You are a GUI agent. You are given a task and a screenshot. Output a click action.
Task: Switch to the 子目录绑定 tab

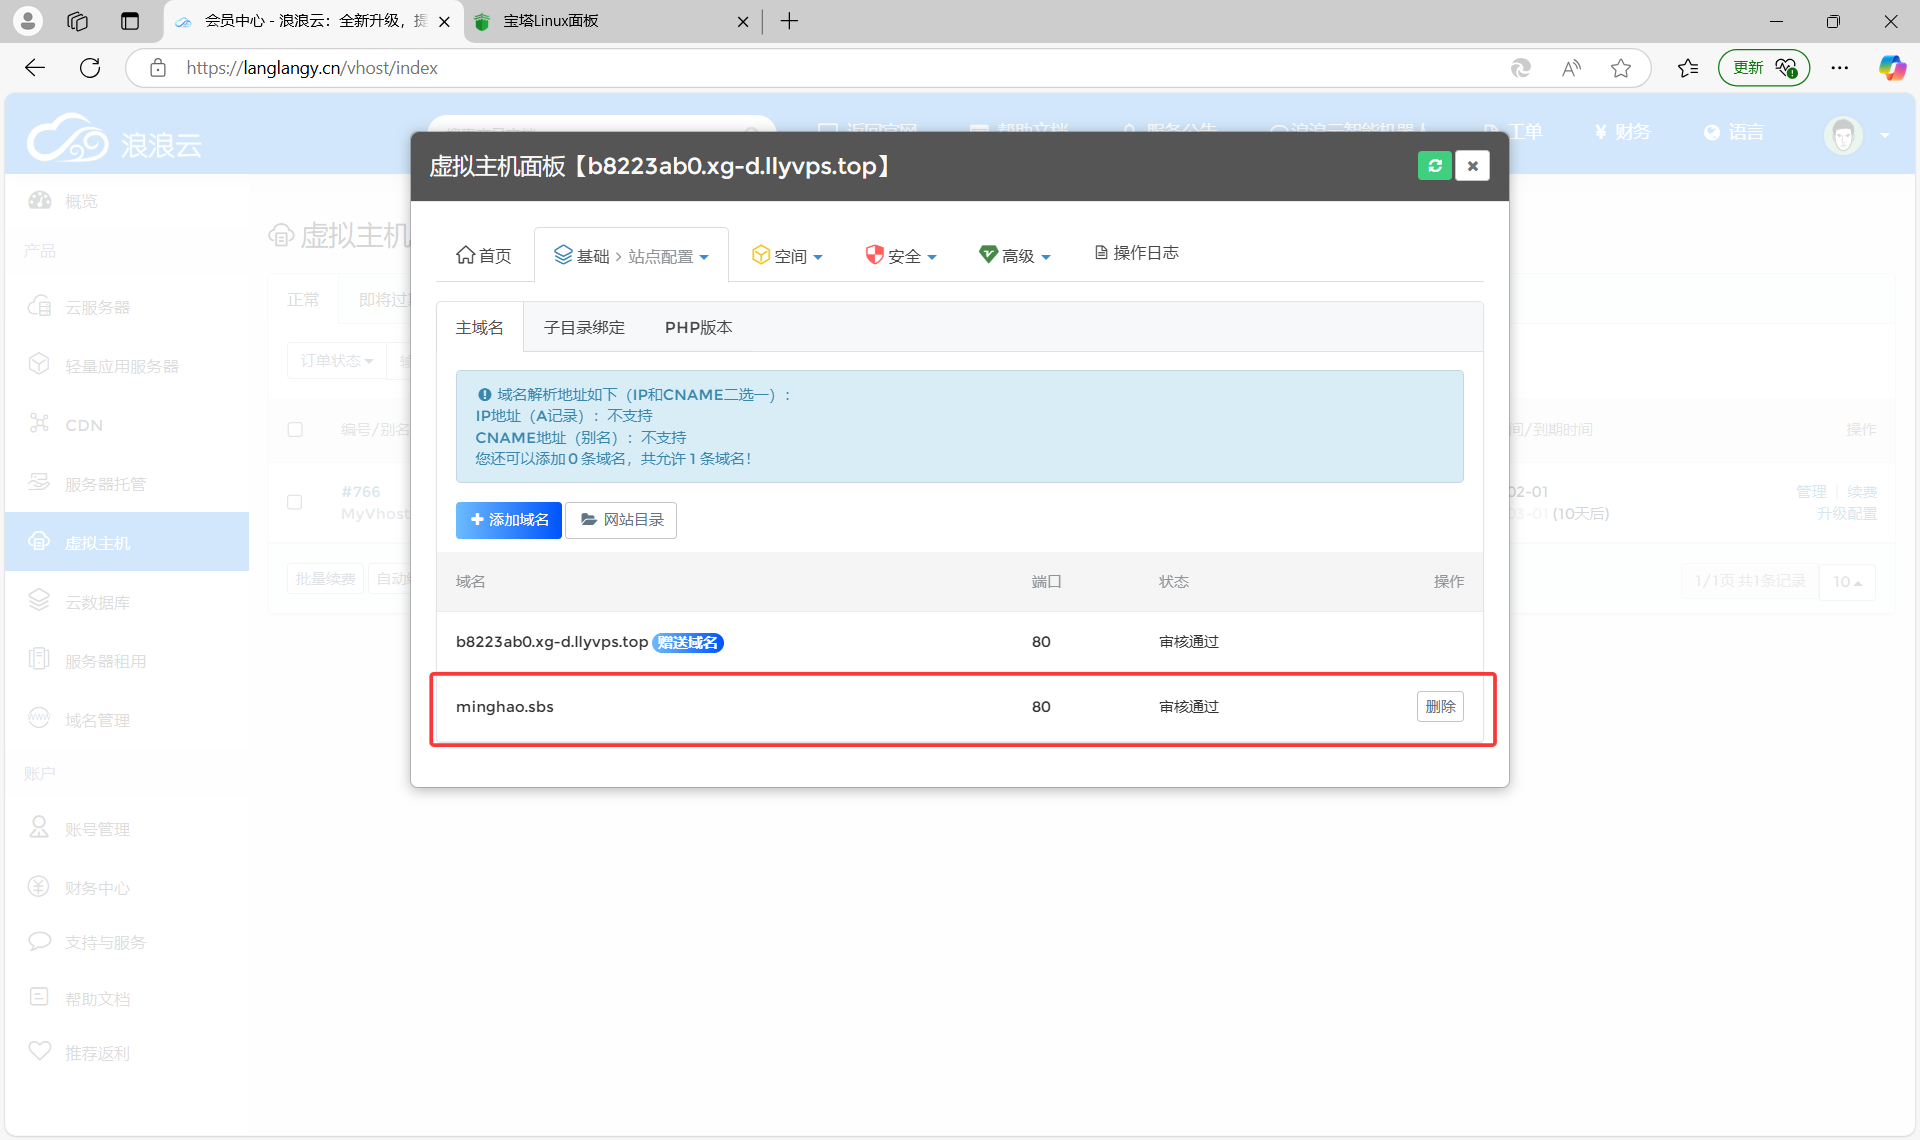click(584, 328)
